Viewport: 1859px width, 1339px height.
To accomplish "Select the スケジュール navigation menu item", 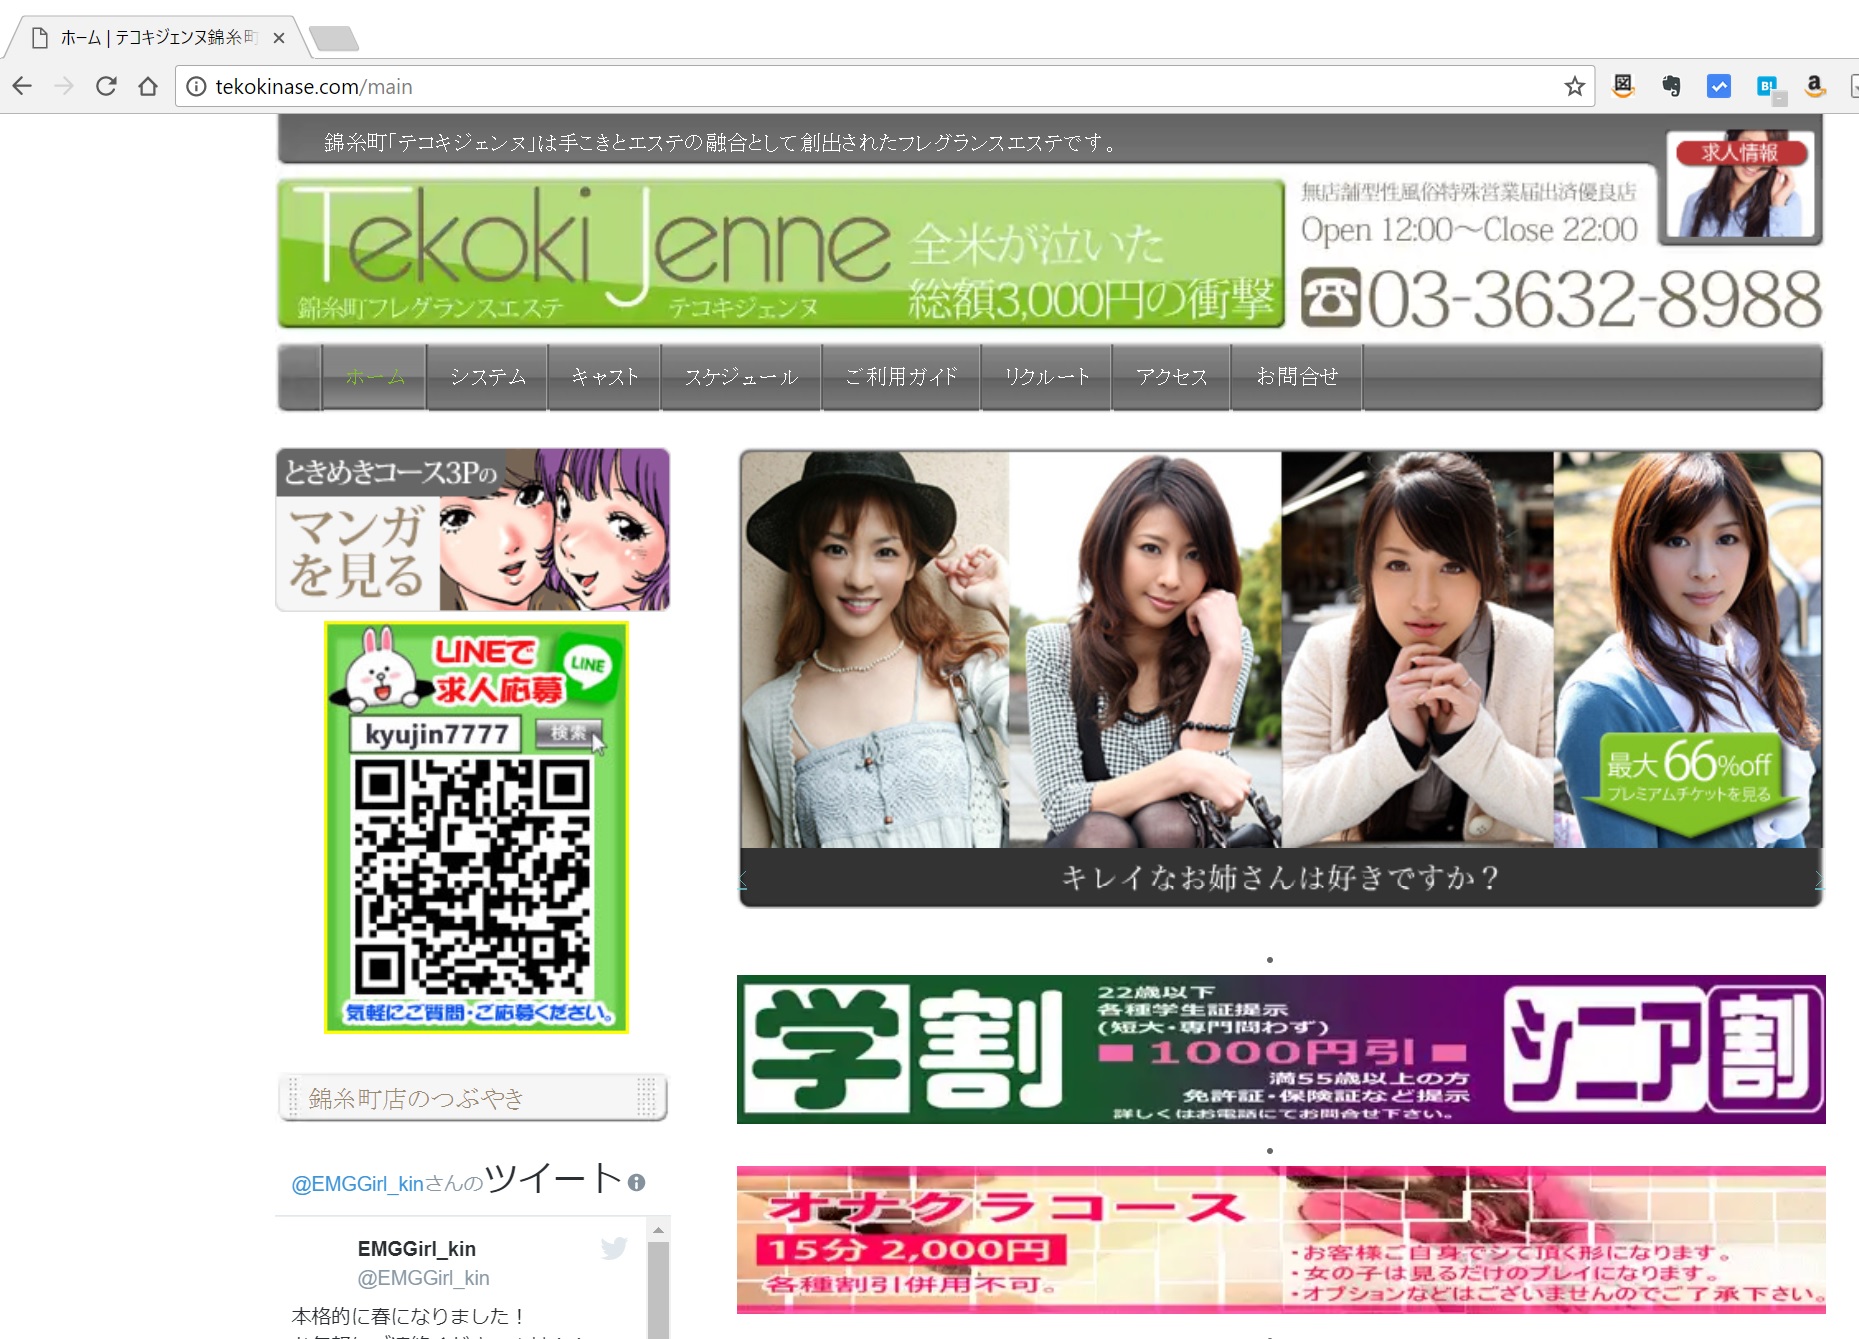I will click(741, 377).
